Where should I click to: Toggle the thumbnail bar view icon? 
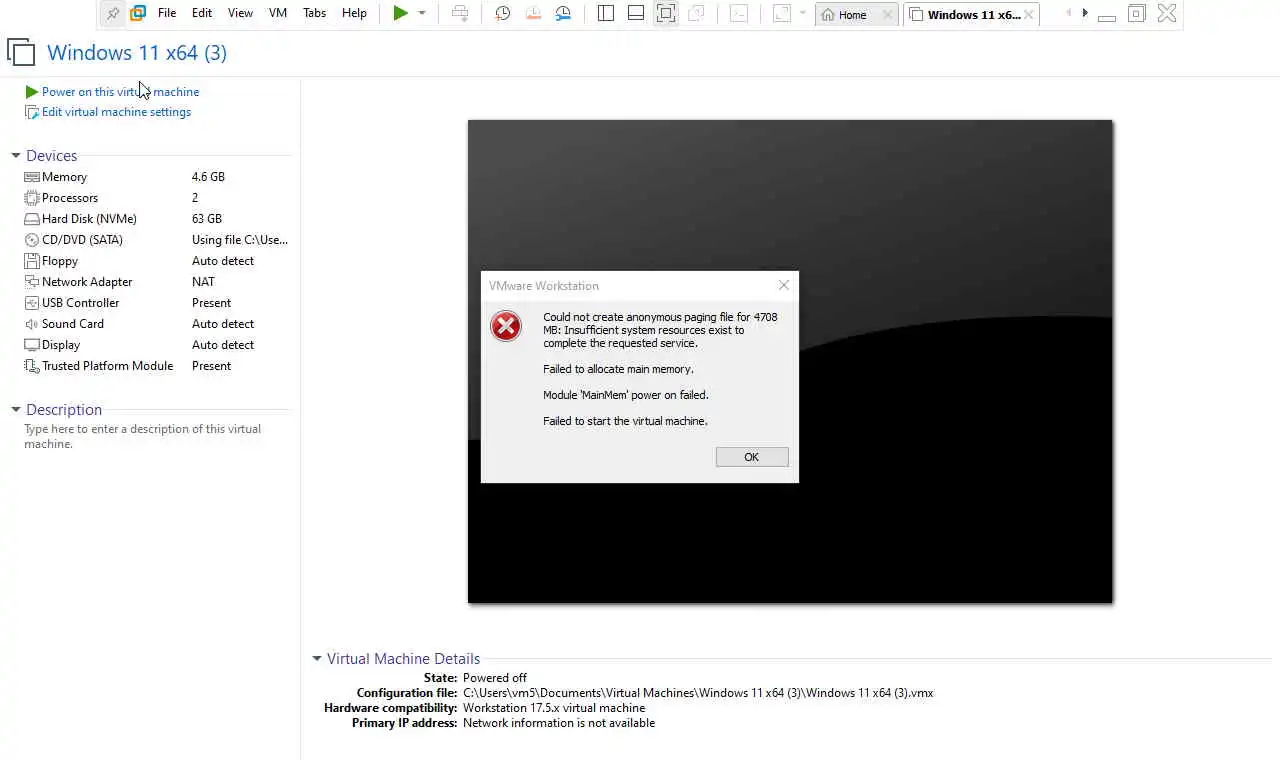636,13
